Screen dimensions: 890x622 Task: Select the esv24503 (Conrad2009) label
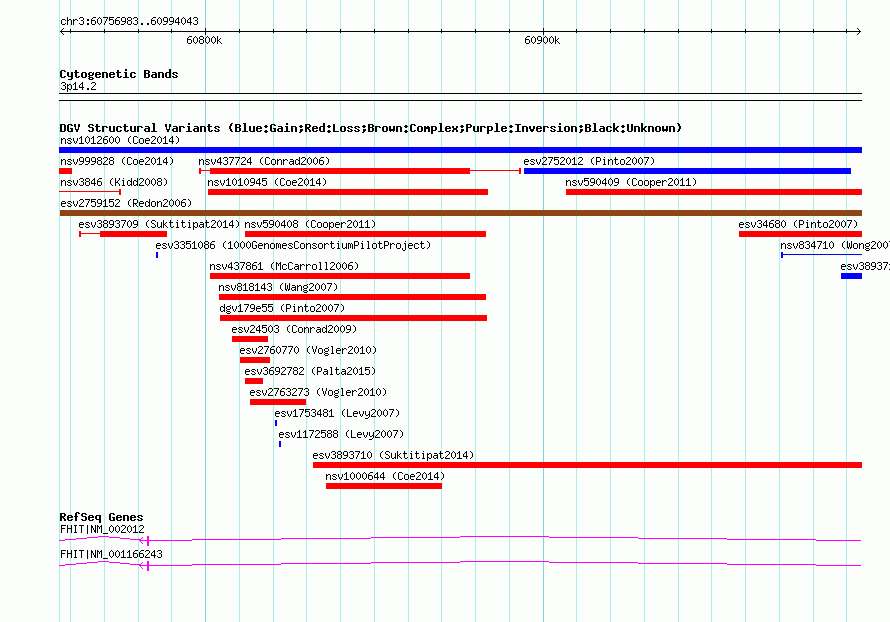click(294, 329)
